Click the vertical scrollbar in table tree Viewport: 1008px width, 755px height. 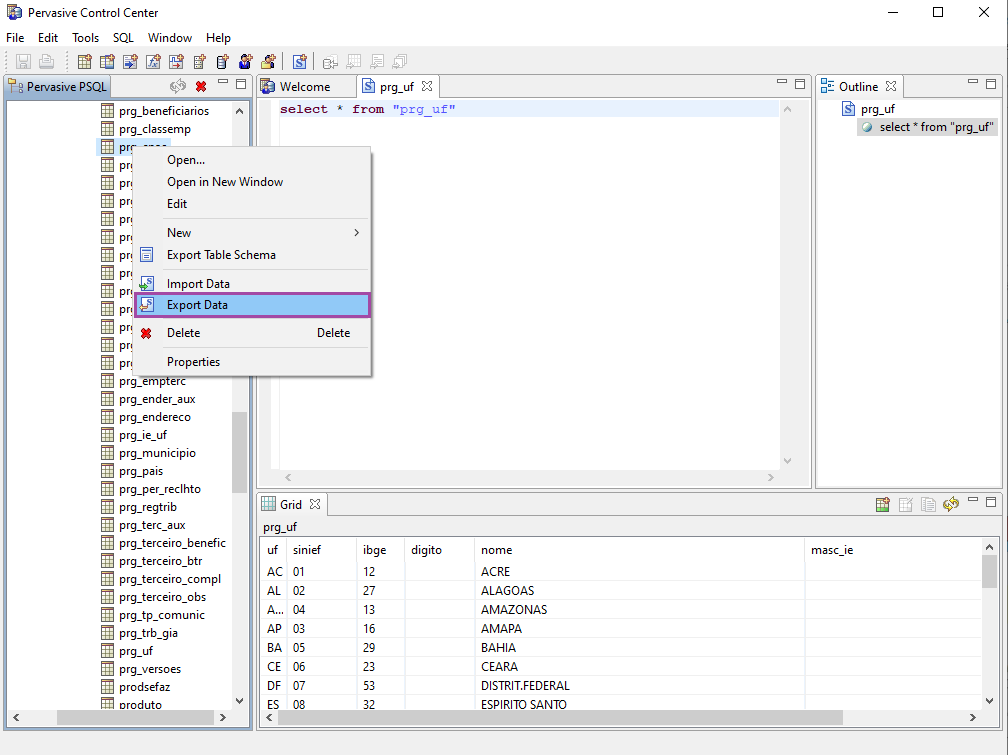[239, 450]
